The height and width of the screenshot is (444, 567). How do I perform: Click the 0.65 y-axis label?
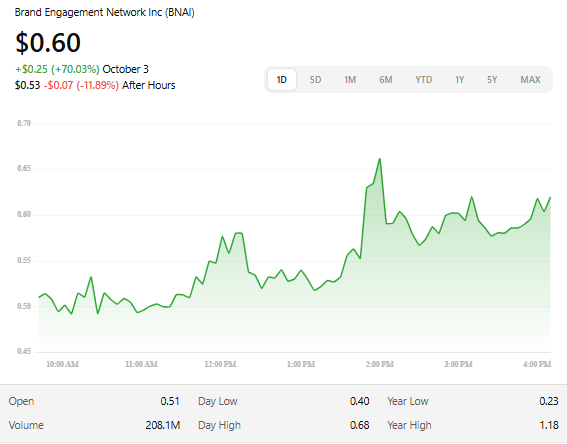(x=24, y=168)
